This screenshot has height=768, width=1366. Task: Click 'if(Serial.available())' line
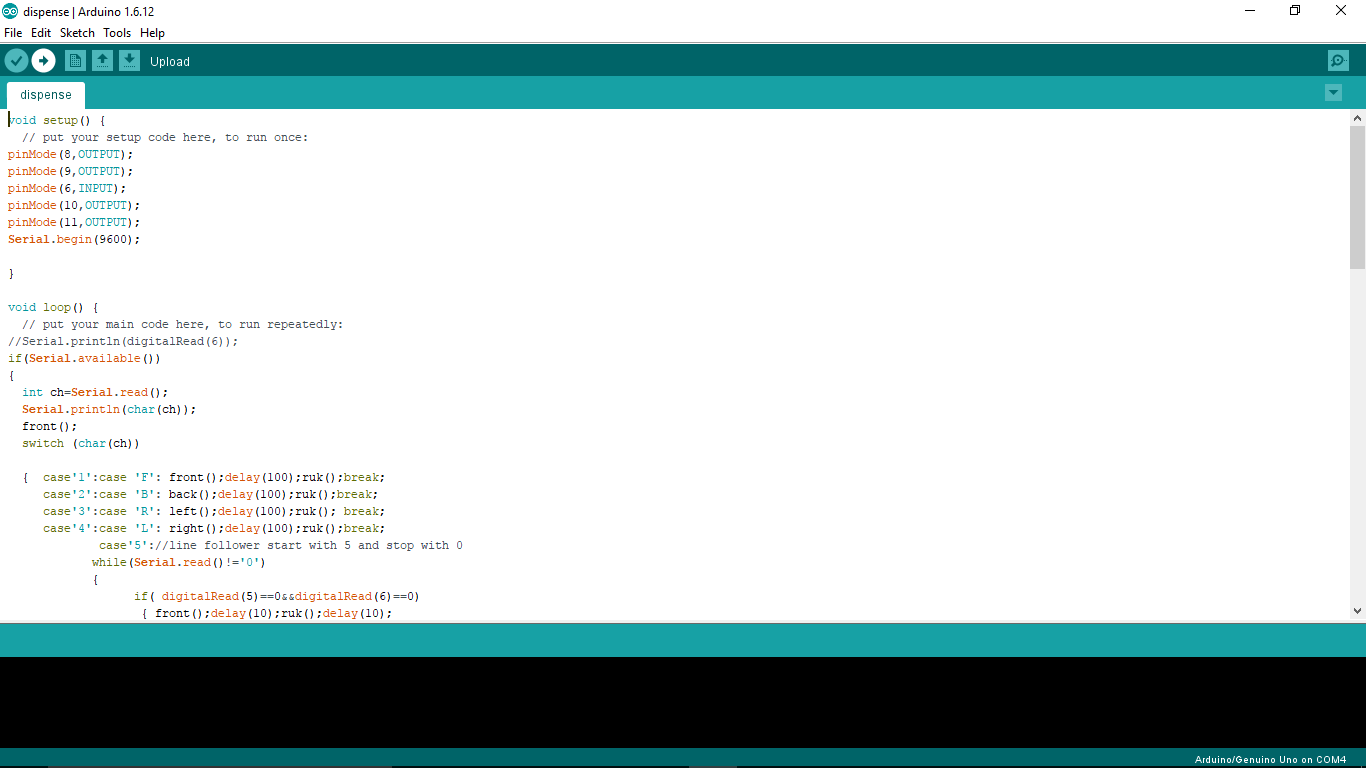(x=84, y=358)
